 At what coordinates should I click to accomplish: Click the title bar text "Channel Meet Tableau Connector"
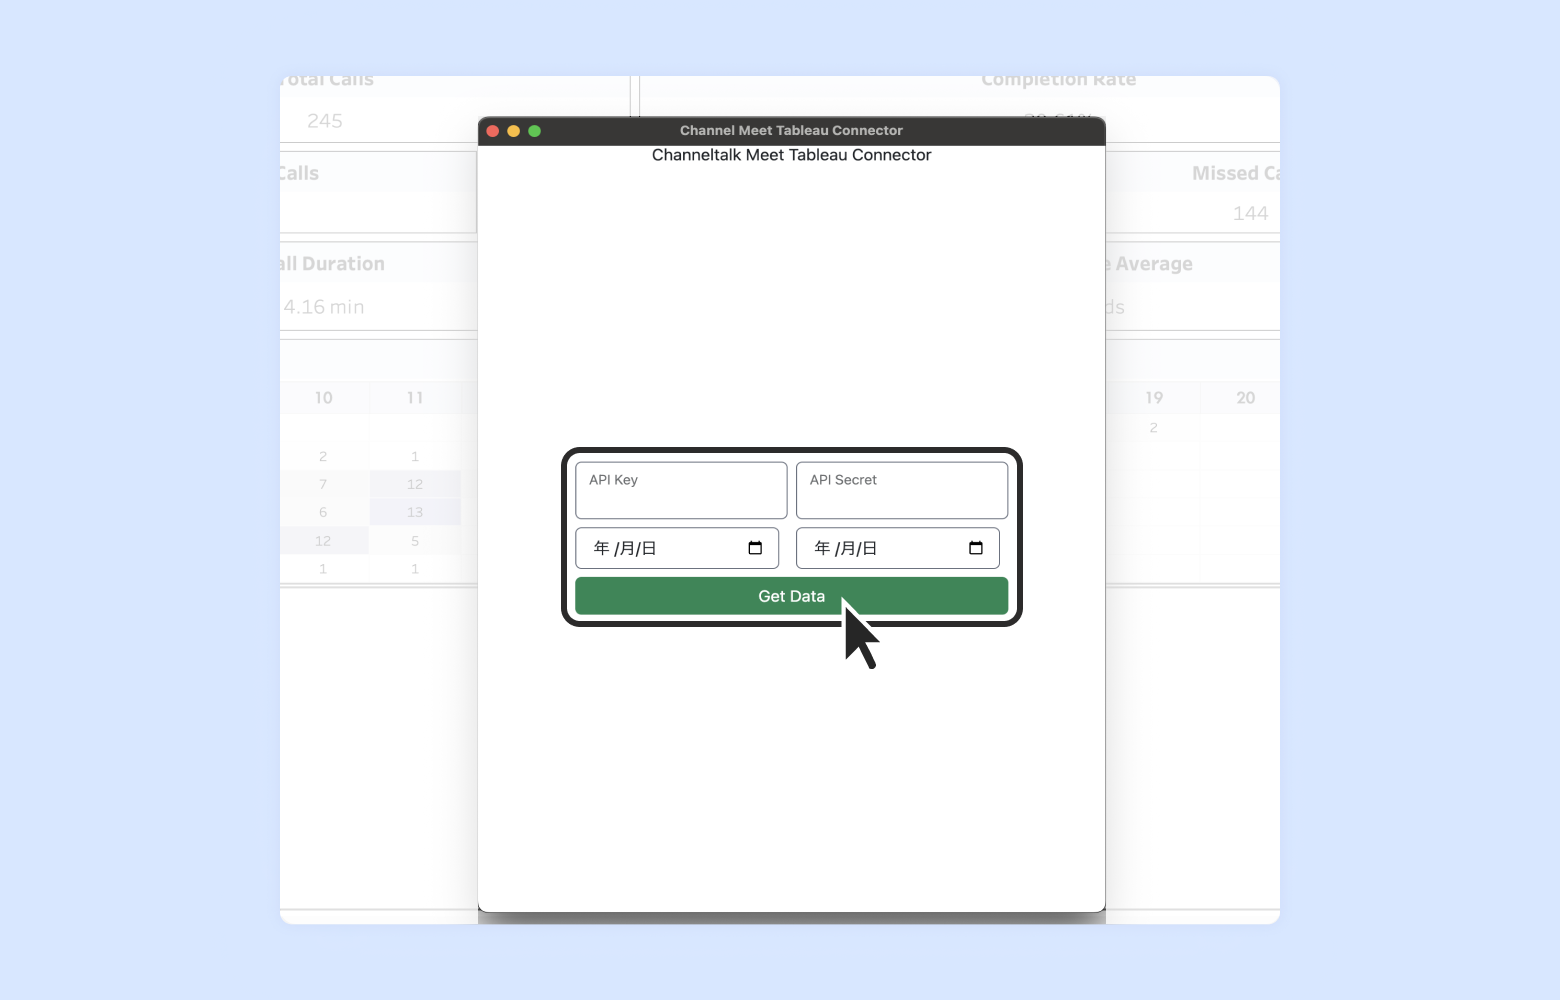pyautogui.click(x=791, y=131)
